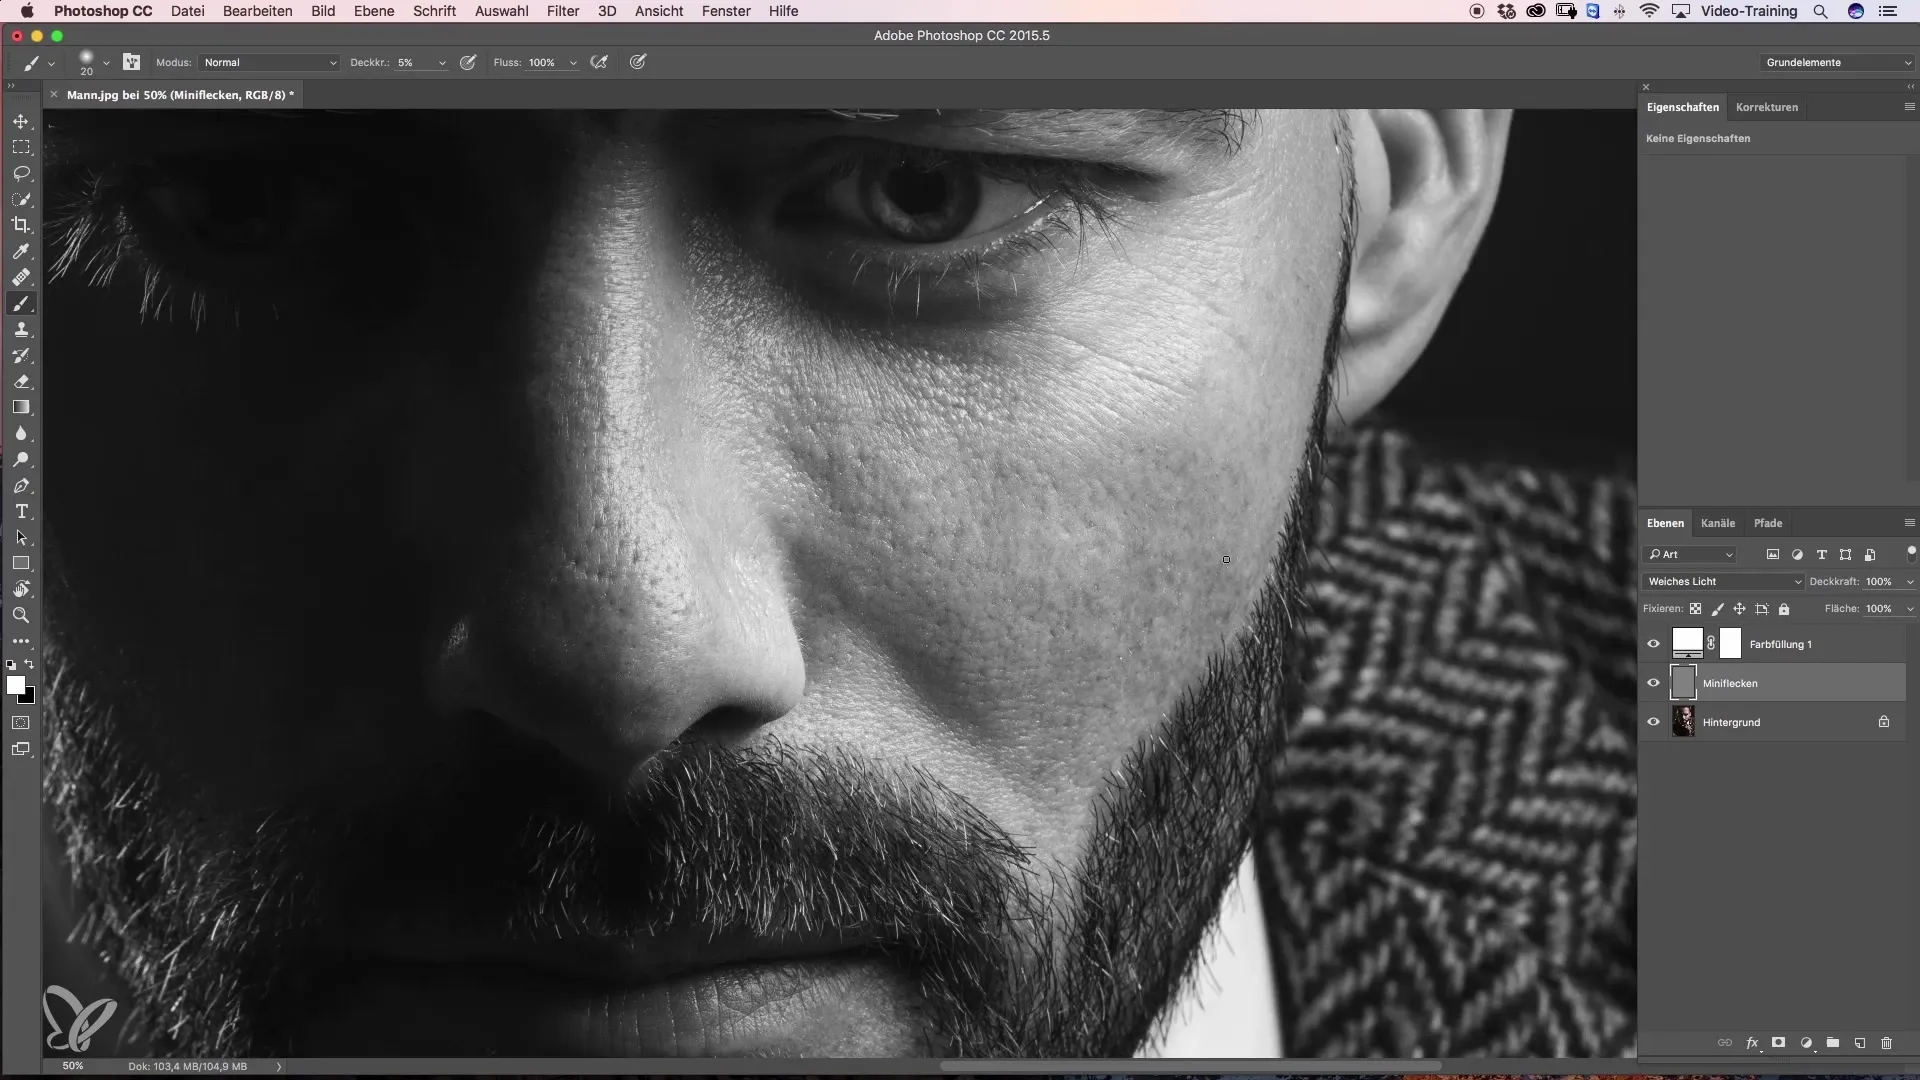Viewport: 1920px width, 1080px height.
Task: Open the brush preset picker dropdown
Action: 106,62
